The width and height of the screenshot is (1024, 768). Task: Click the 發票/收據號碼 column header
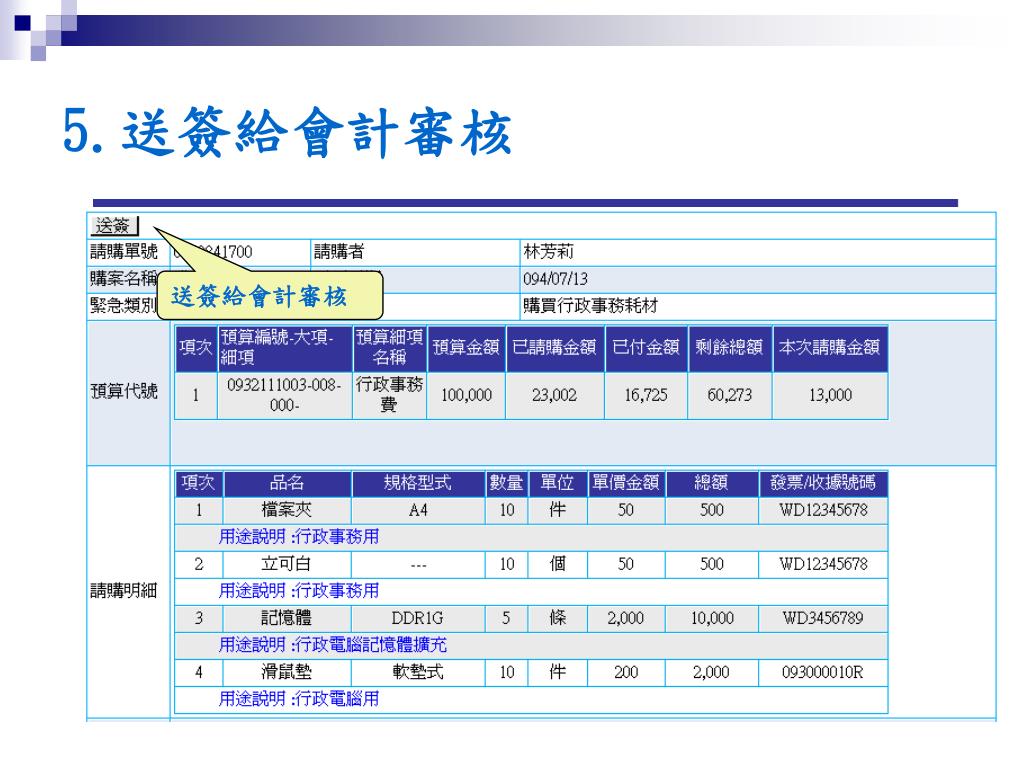(823, 483)
